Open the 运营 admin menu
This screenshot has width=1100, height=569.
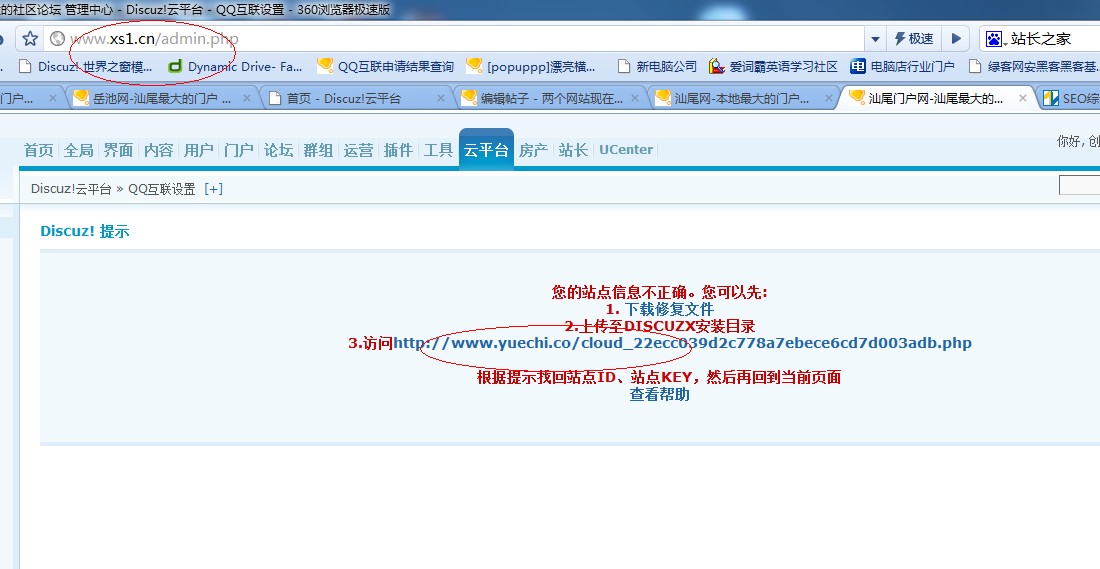(358, 149)
